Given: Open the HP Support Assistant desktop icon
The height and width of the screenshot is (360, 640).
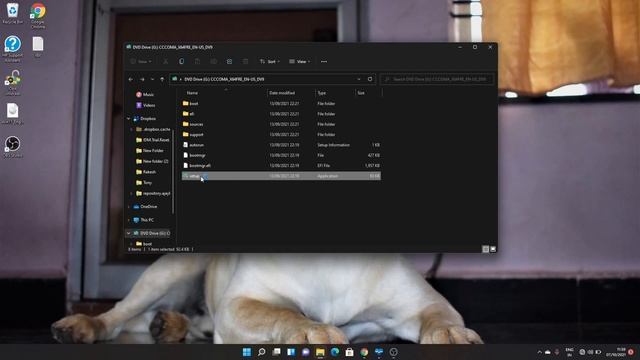Looking at the screenshot, I should point(13,49).
